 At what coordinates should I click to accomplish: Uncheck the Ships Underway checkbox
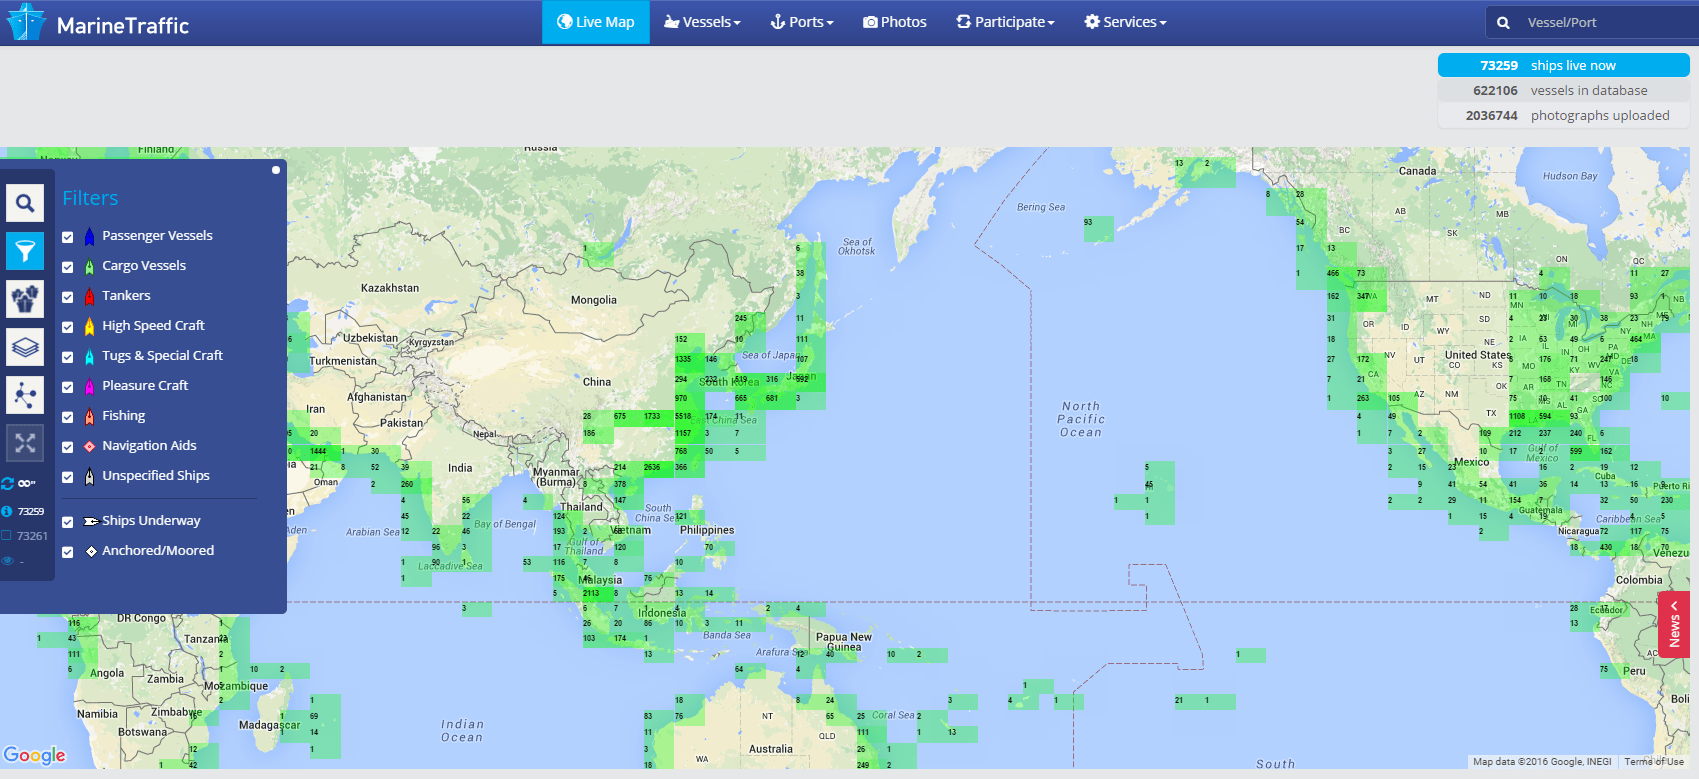point(68,522)
